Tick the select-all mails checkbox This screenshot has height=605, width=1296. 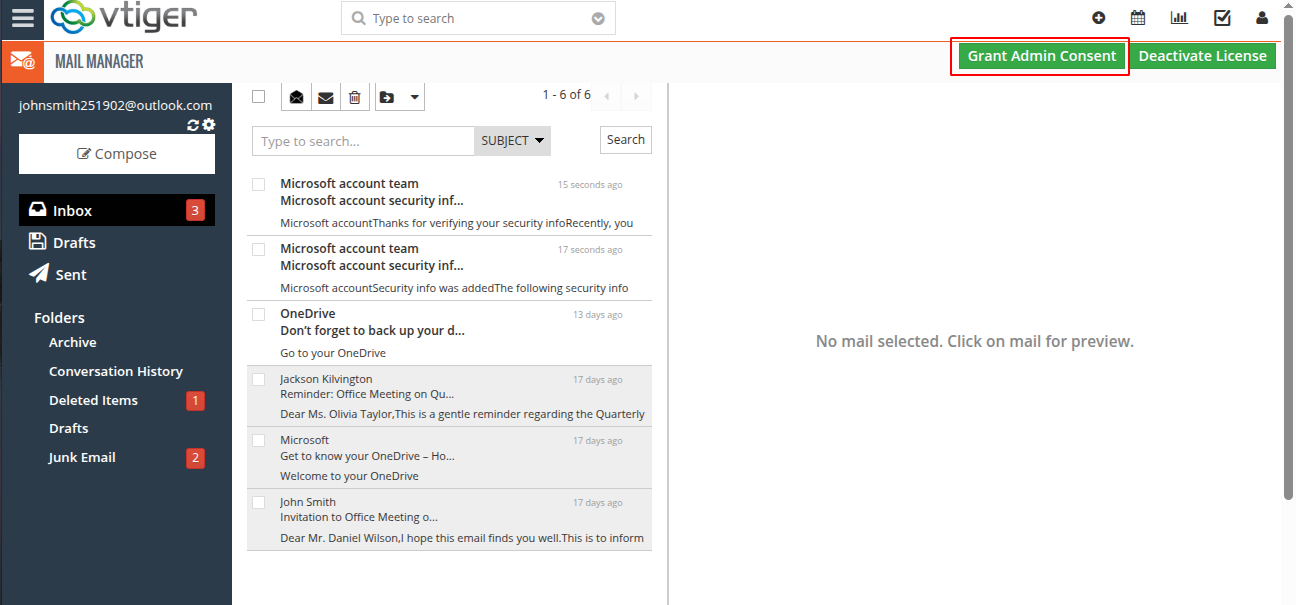click(259, 97)
